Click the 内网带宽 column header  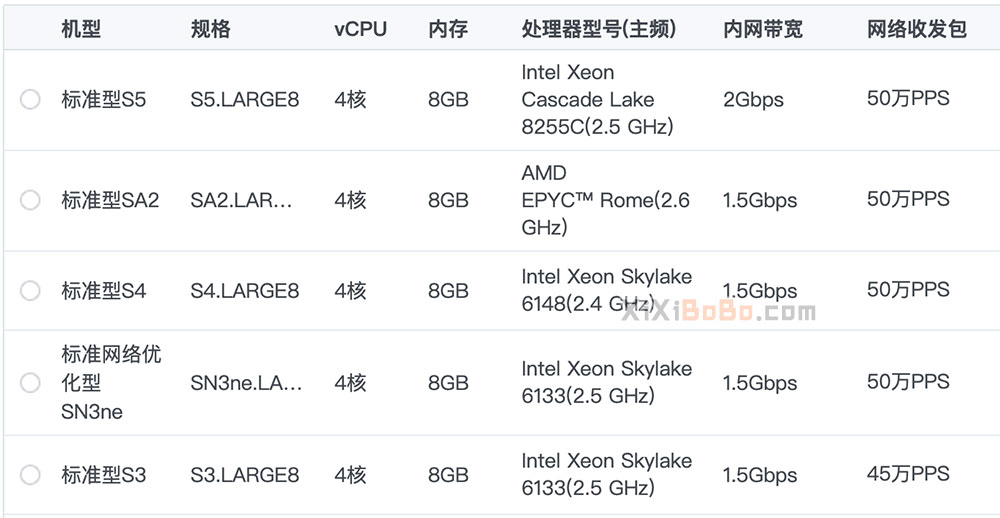pyautogui.click(x=762, y=29)
